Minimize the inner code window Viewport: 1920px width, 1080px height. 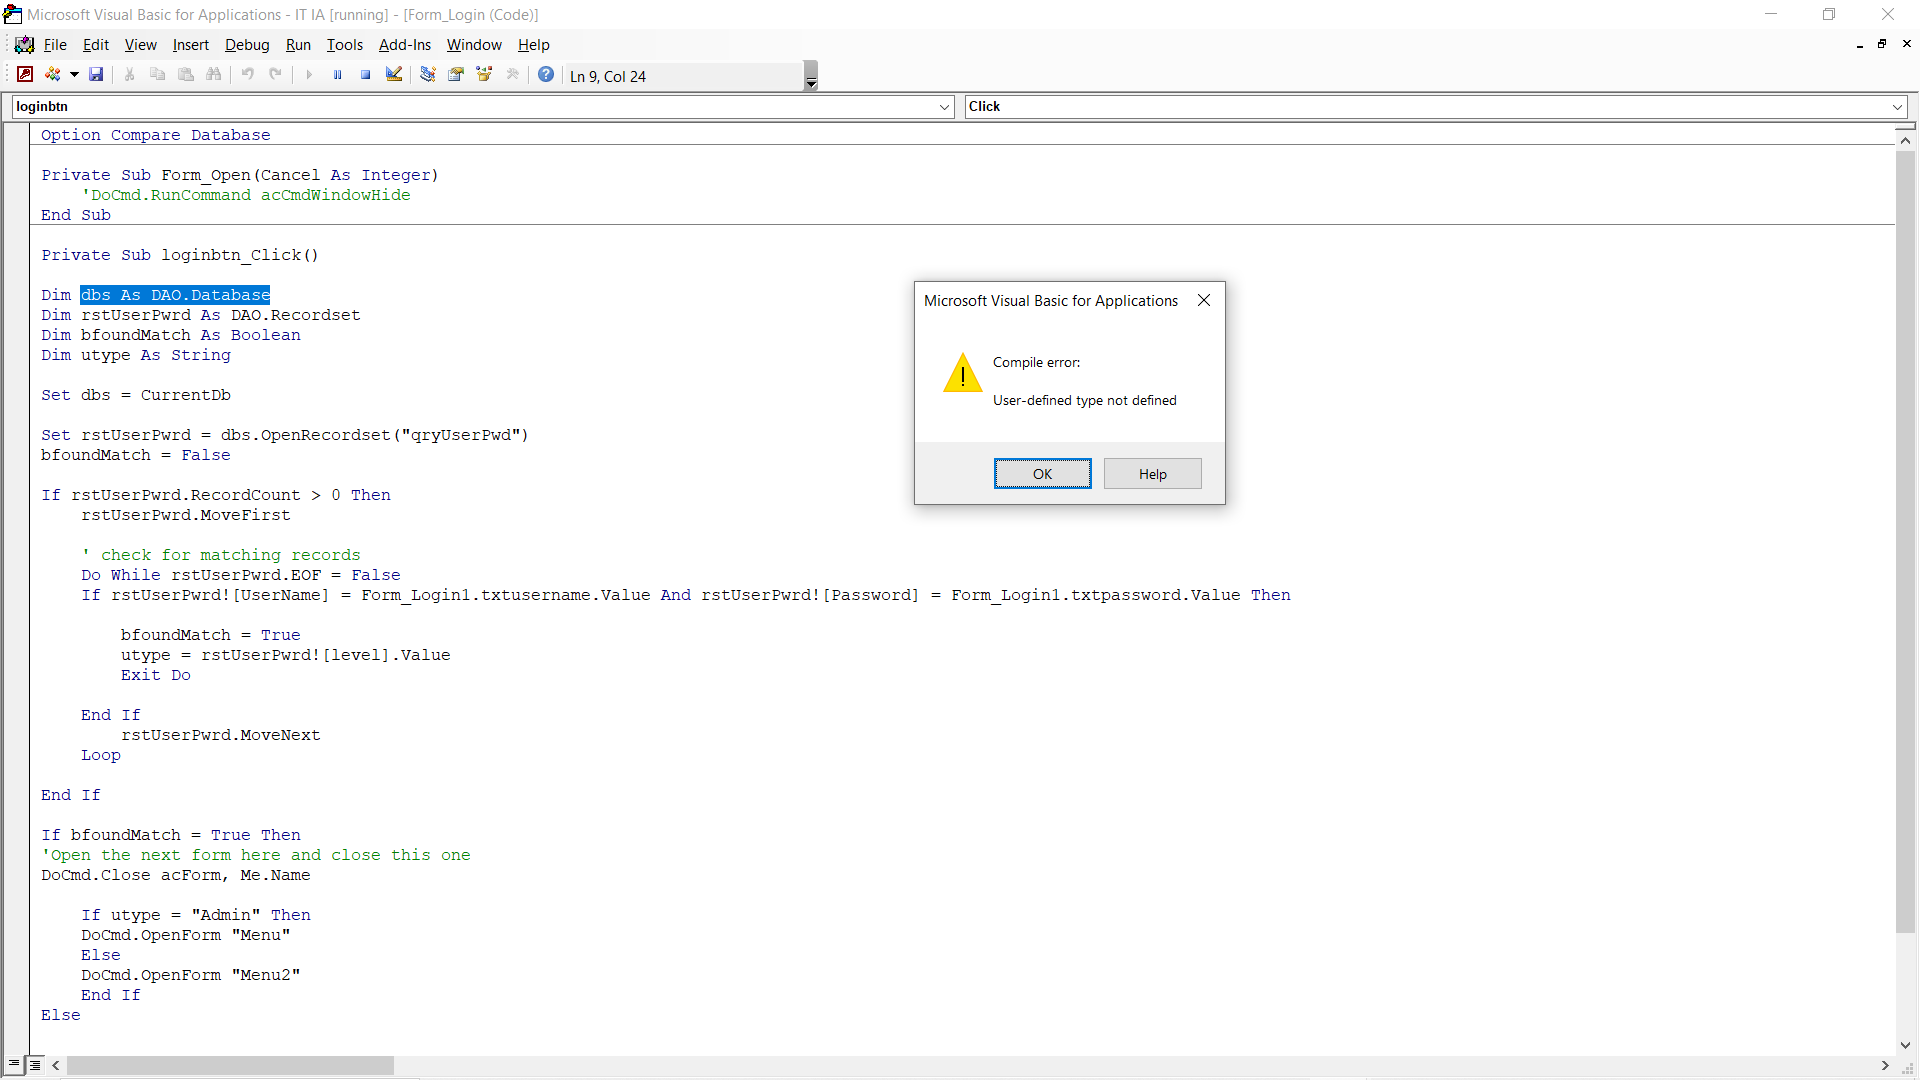[1859, 44]
